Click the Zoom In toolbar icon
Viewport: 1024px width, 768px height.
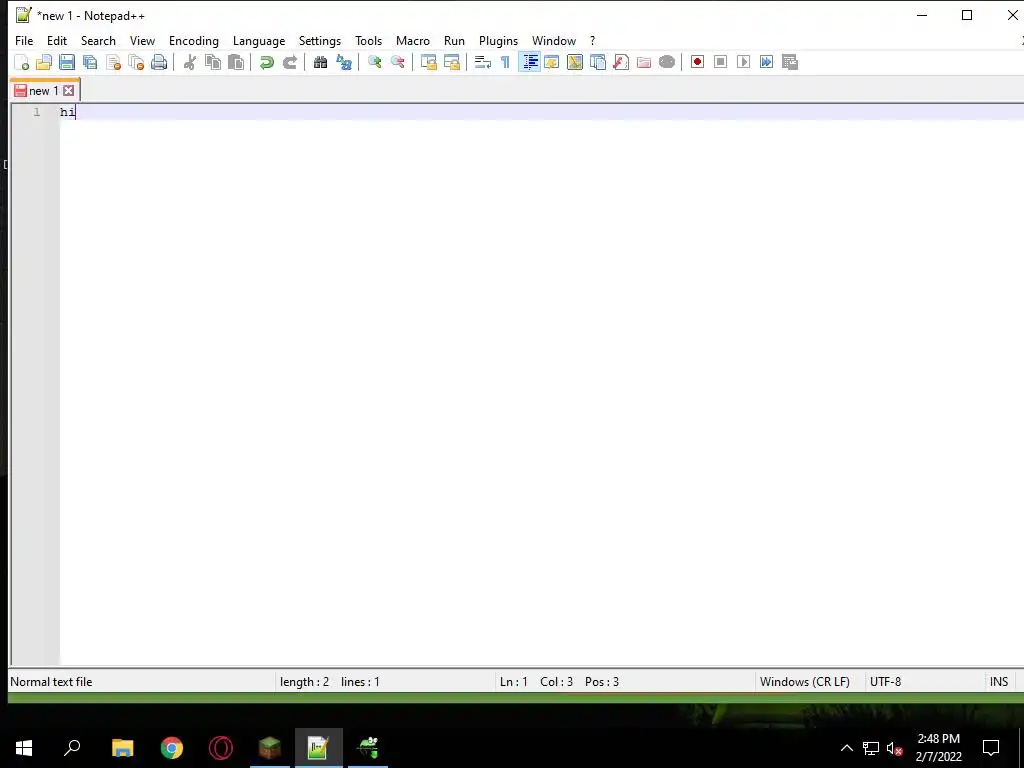(374, 62)
